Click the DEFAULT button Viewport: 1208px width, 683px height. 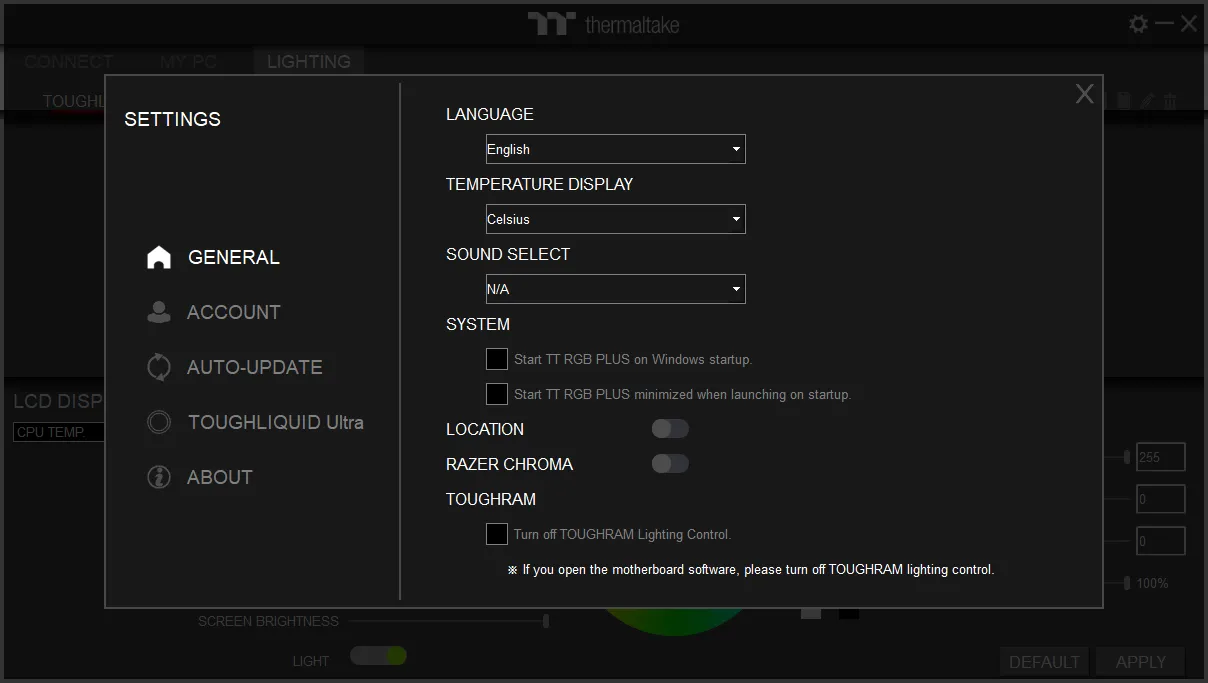click(1045, 662)
